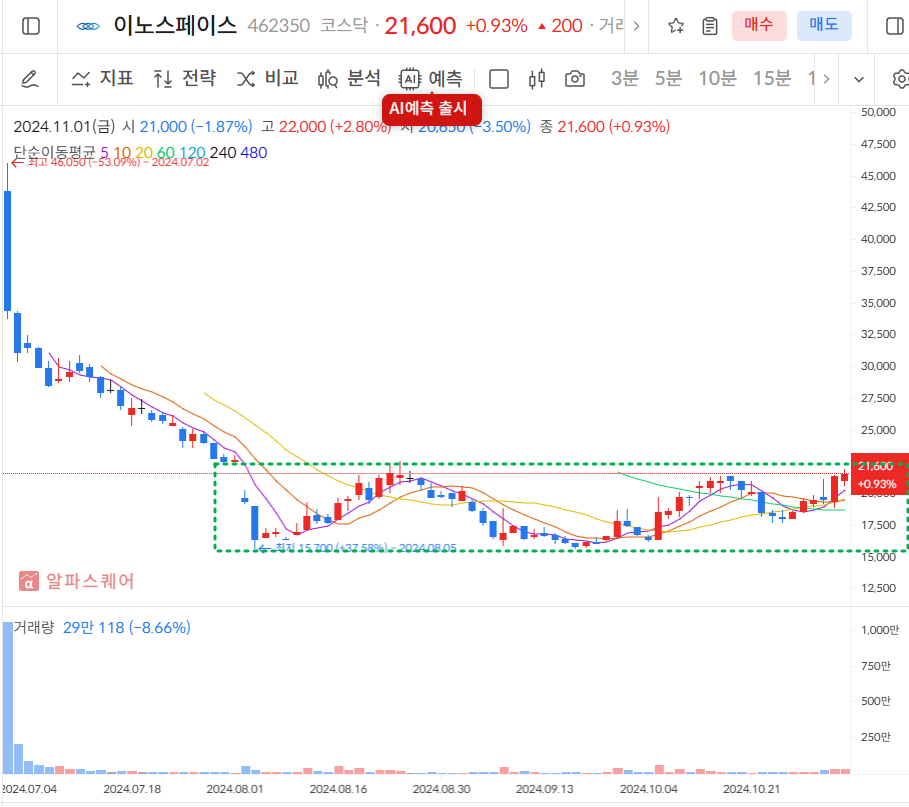Click the 50,000 price axis label

(x=878, y=112)
